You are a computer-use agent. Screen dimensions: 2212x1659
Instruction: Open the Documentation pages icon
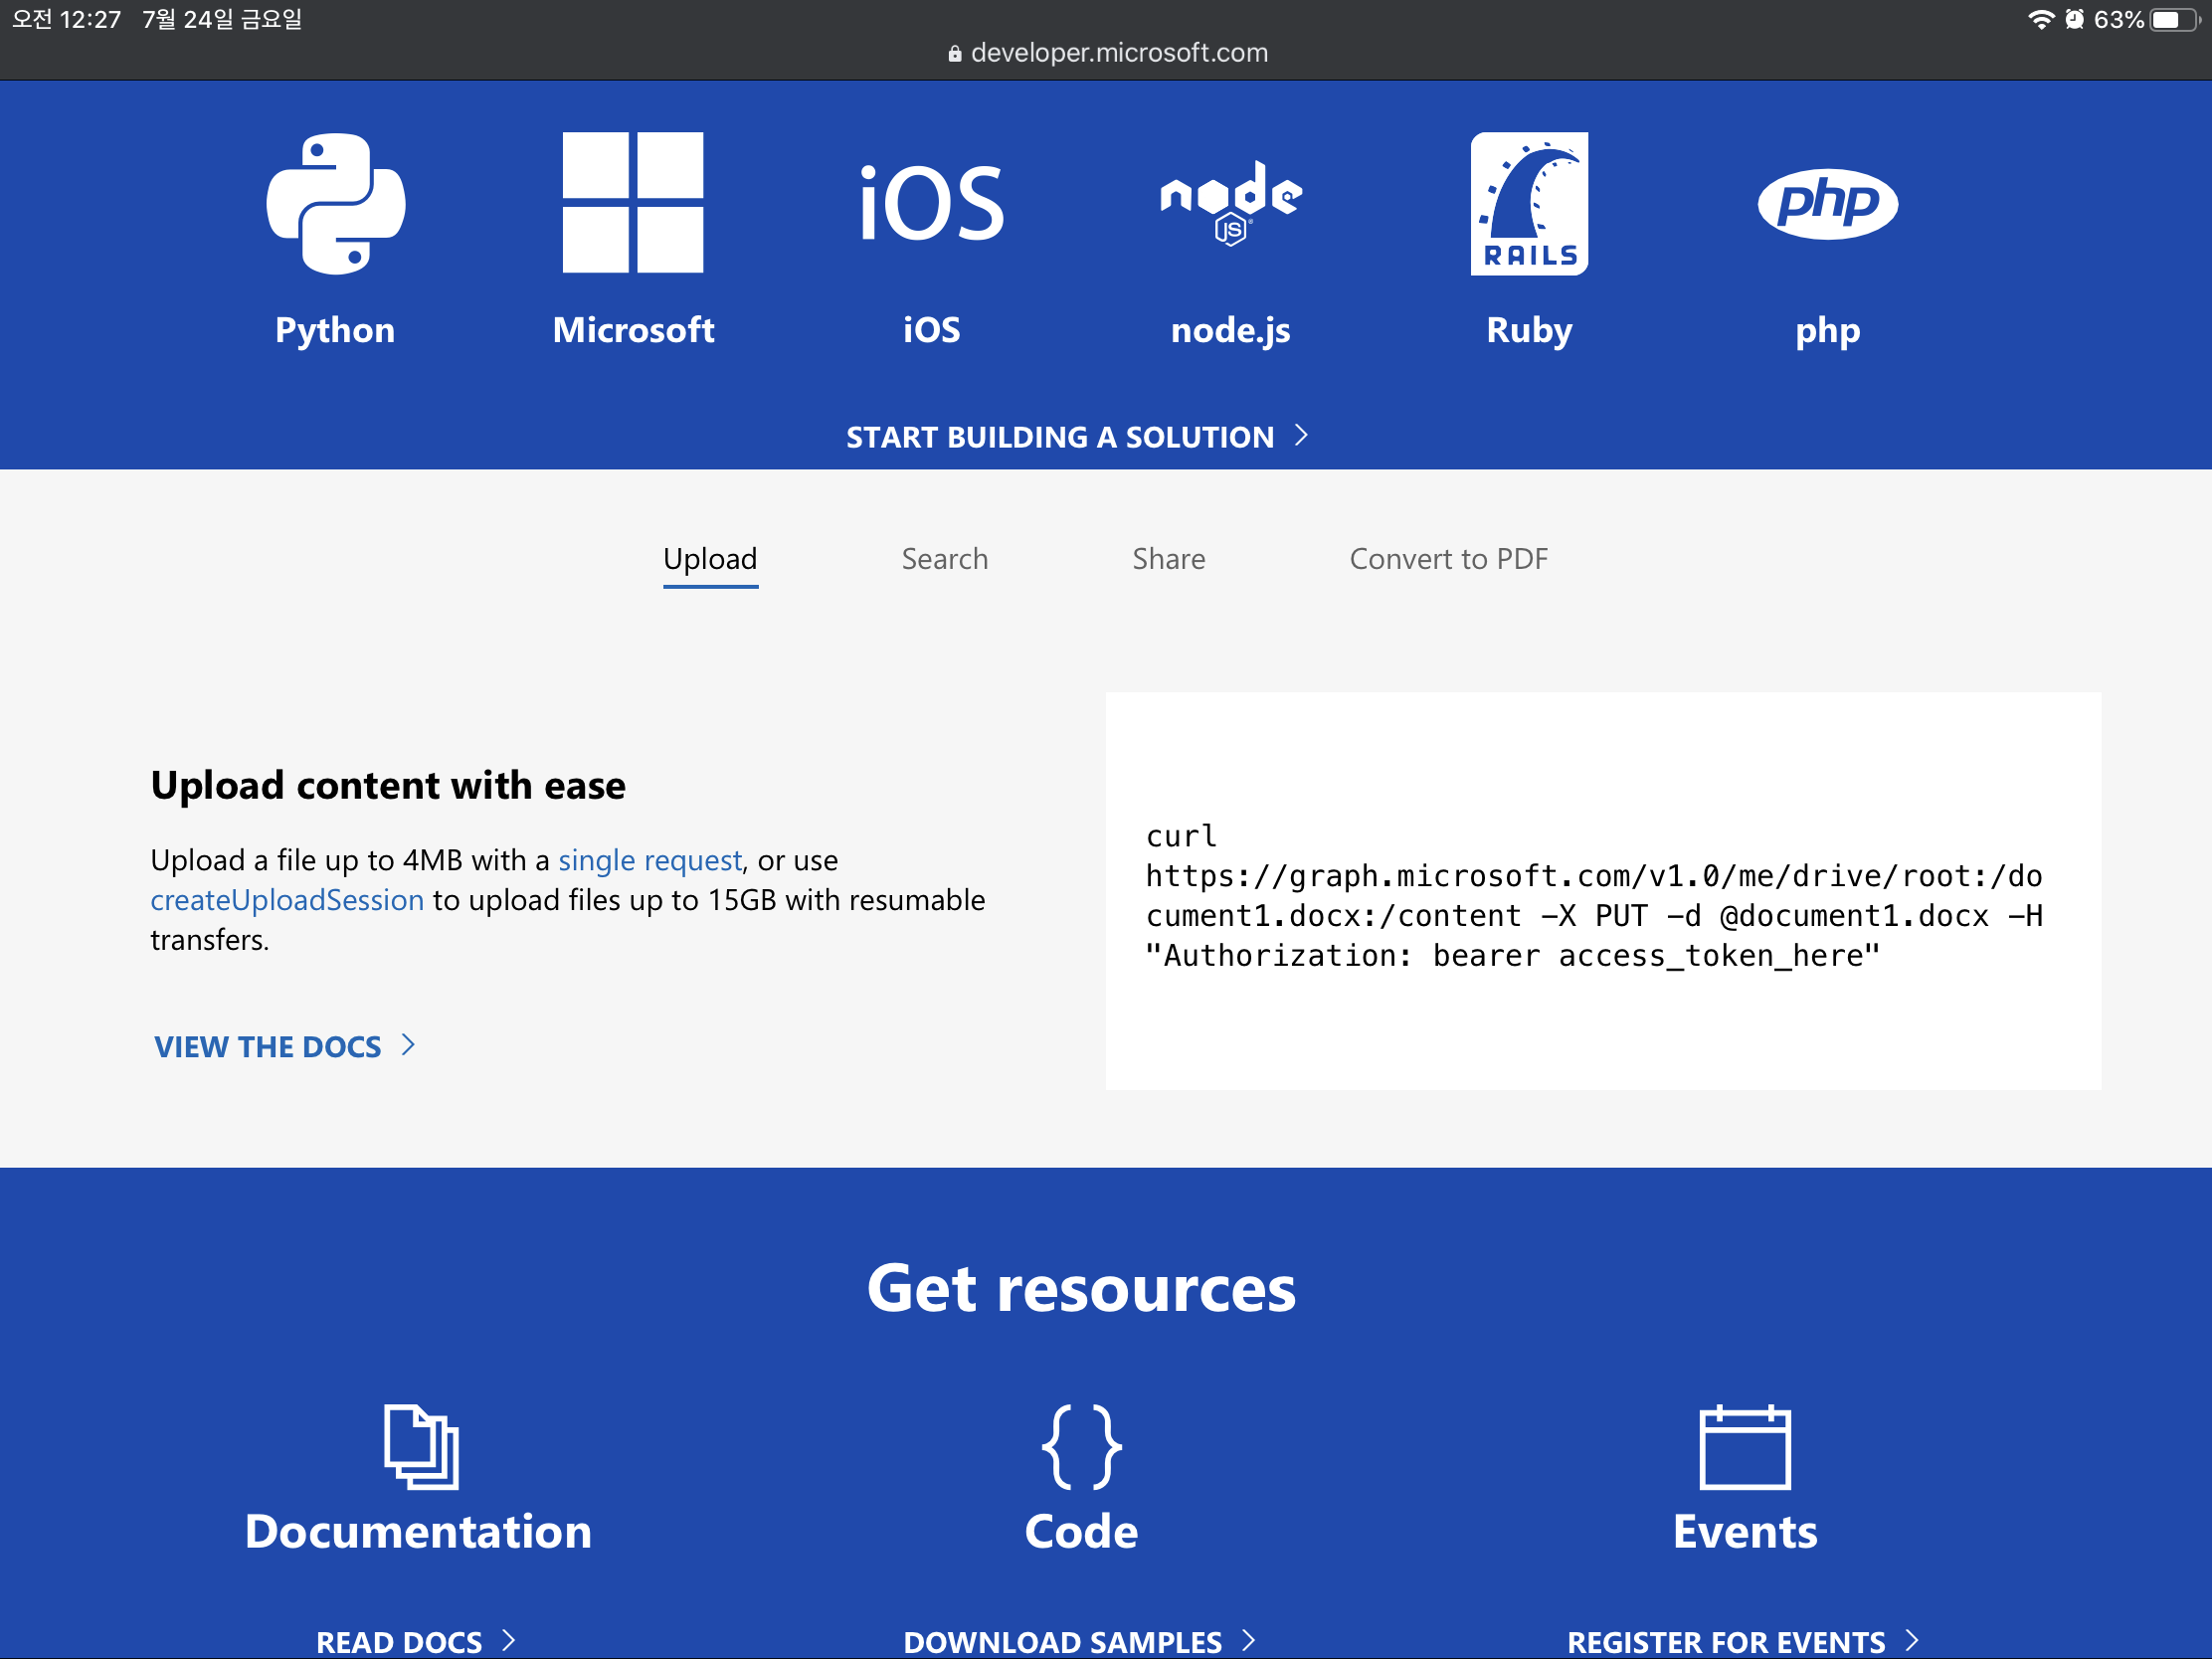tap(421, 1446)
